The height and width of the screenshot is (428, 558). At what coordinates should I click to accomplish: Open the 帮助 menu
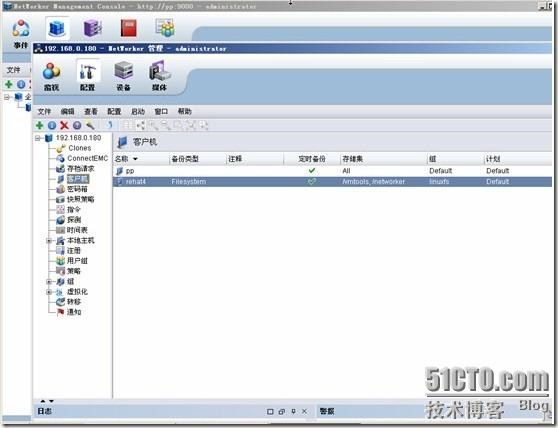click(x=184, y=112)
